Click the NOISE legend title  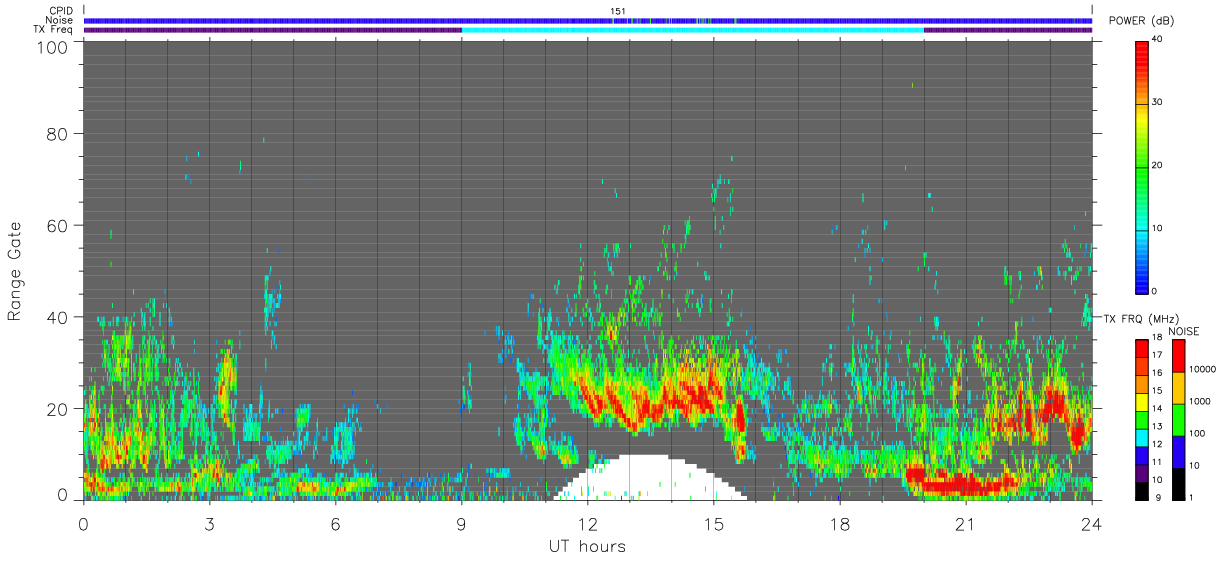point(1186,331)
